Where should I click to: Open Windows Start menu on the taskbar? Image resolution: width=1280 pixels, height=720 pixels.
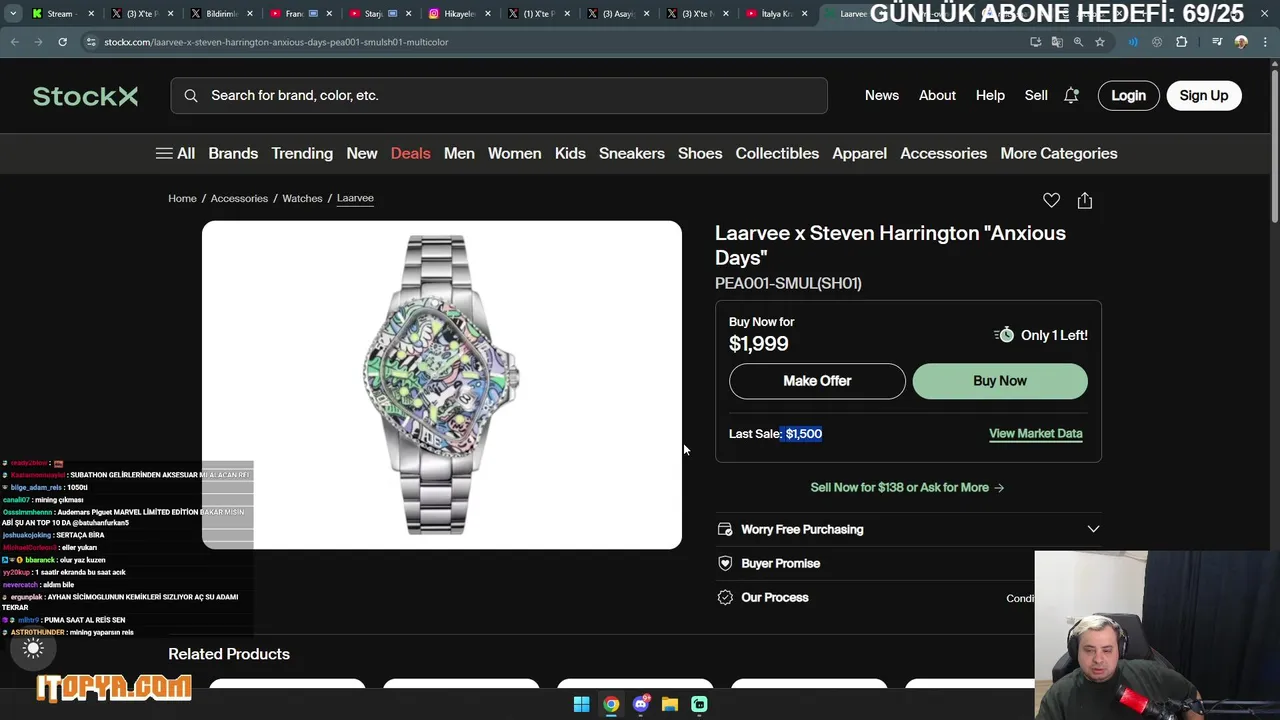[581, 704]
